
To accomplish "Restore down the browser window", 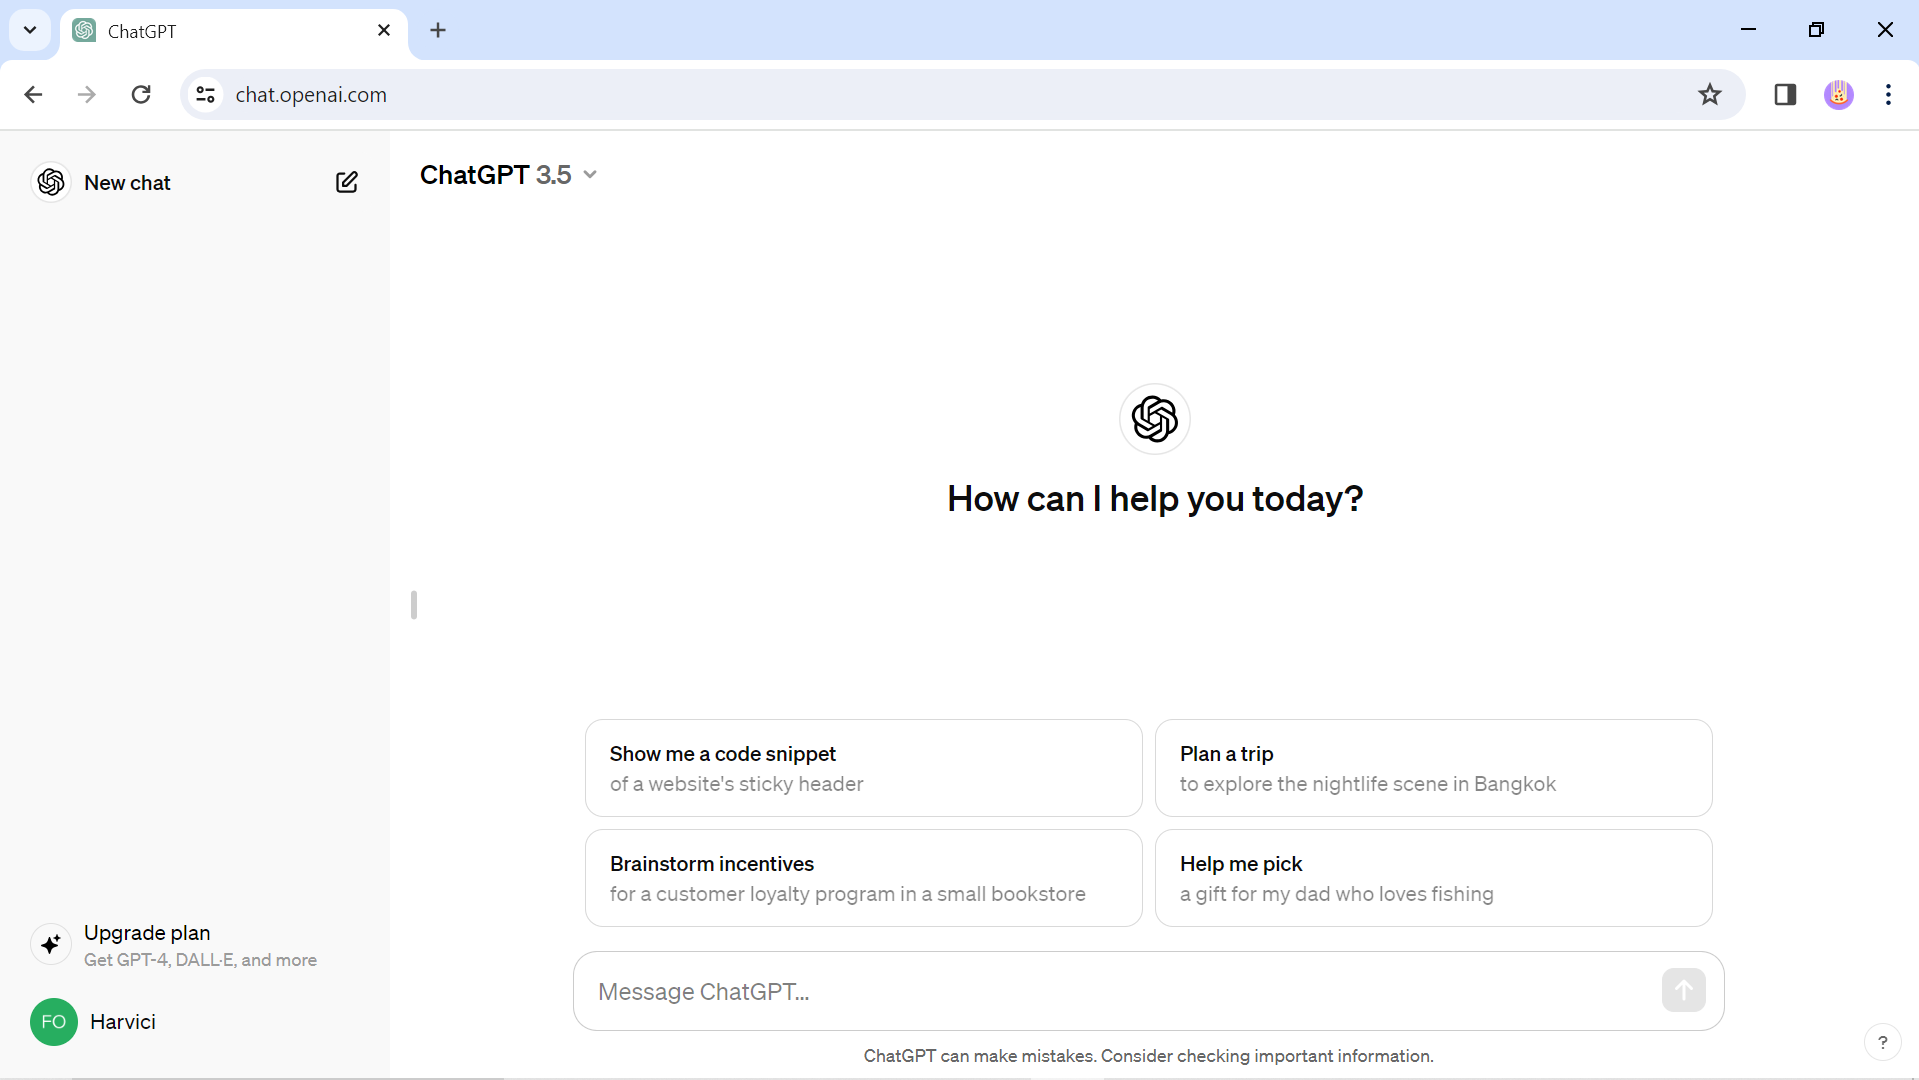I will [x=1816, y=30].
